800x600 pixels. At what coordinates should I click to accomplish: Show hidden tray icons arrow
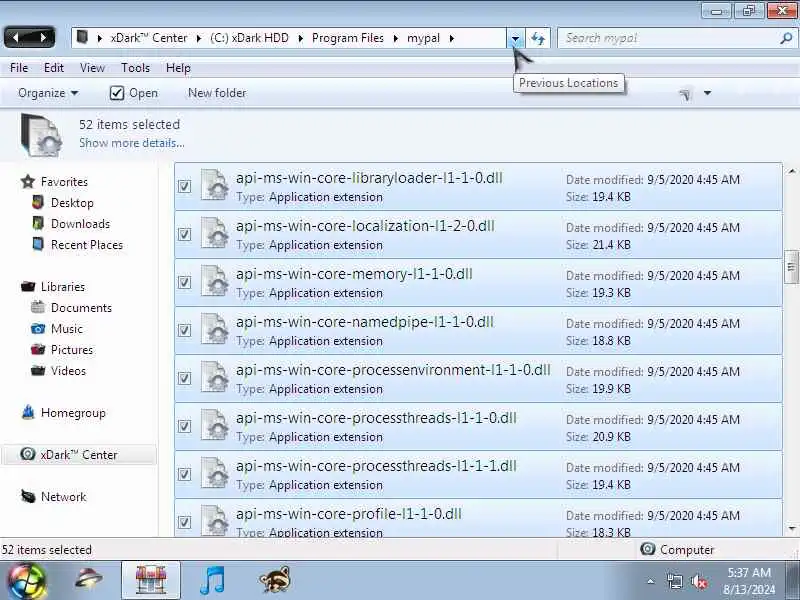point(651,581)
